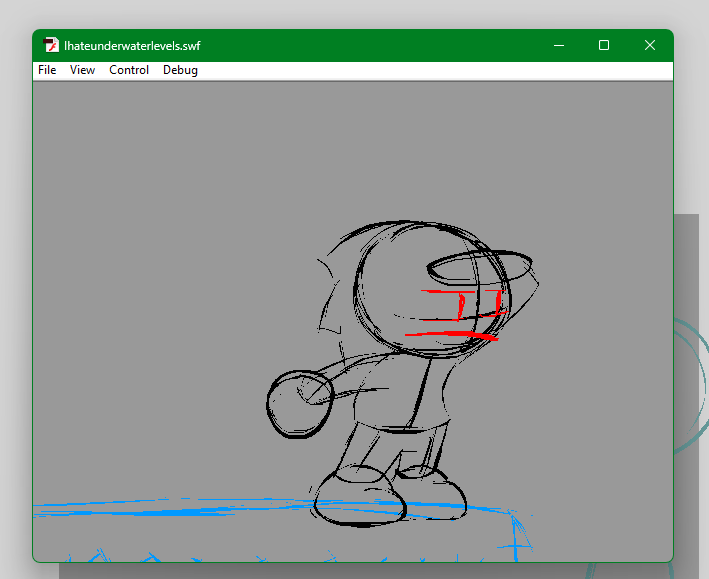The image size is (709, 579).
Task: Open the View menu
Action: 82,70
